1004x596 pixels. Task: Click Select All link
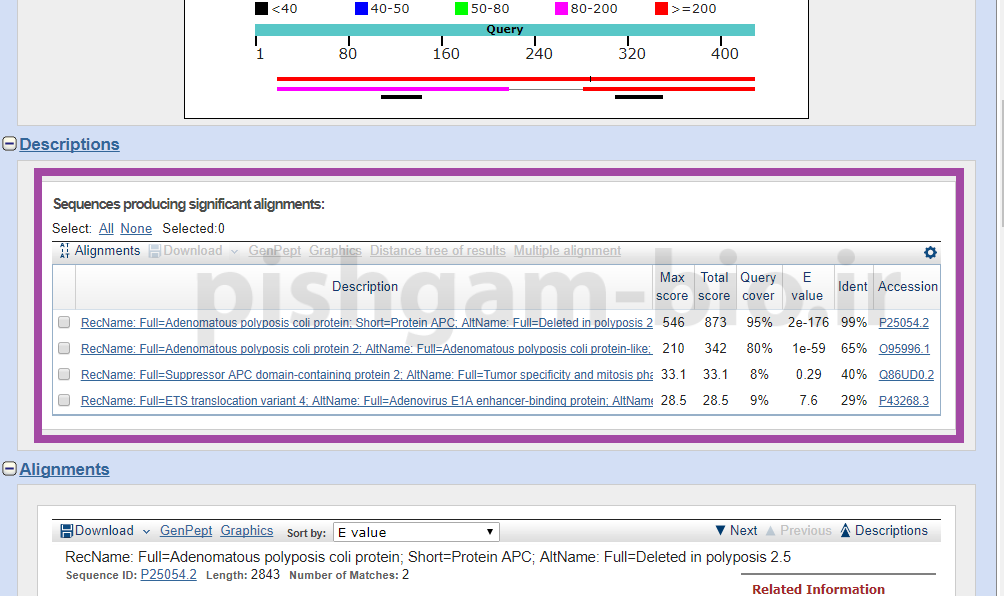[106, 229]
